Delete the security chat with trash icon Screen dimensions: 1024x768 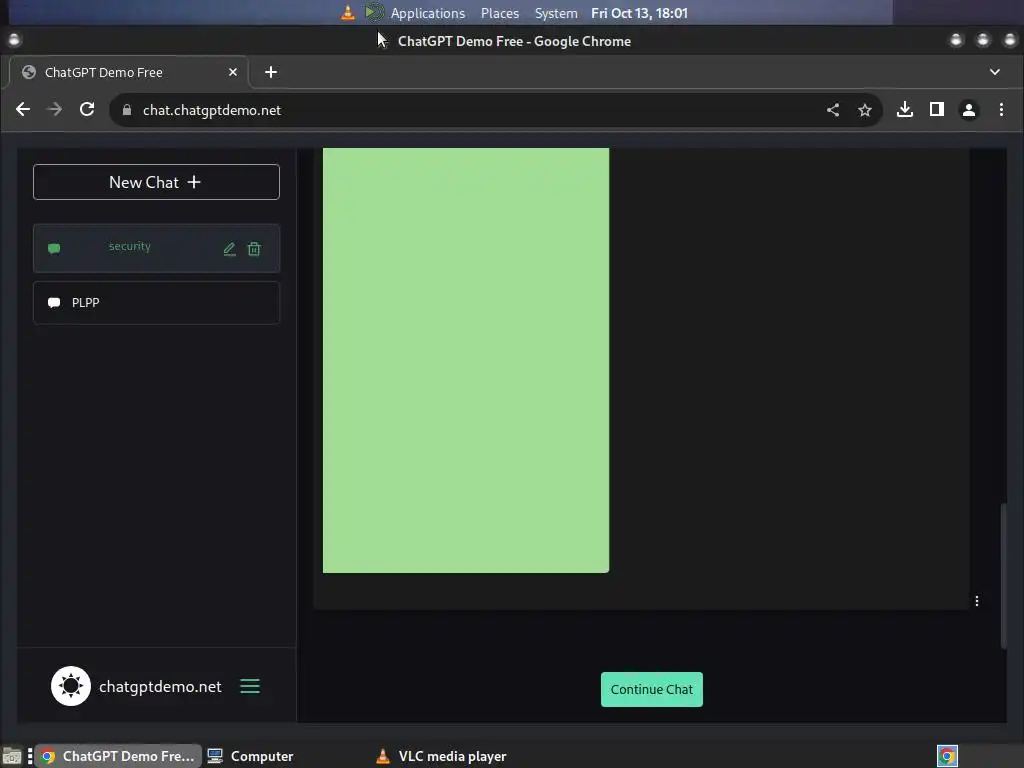(254, 249)
